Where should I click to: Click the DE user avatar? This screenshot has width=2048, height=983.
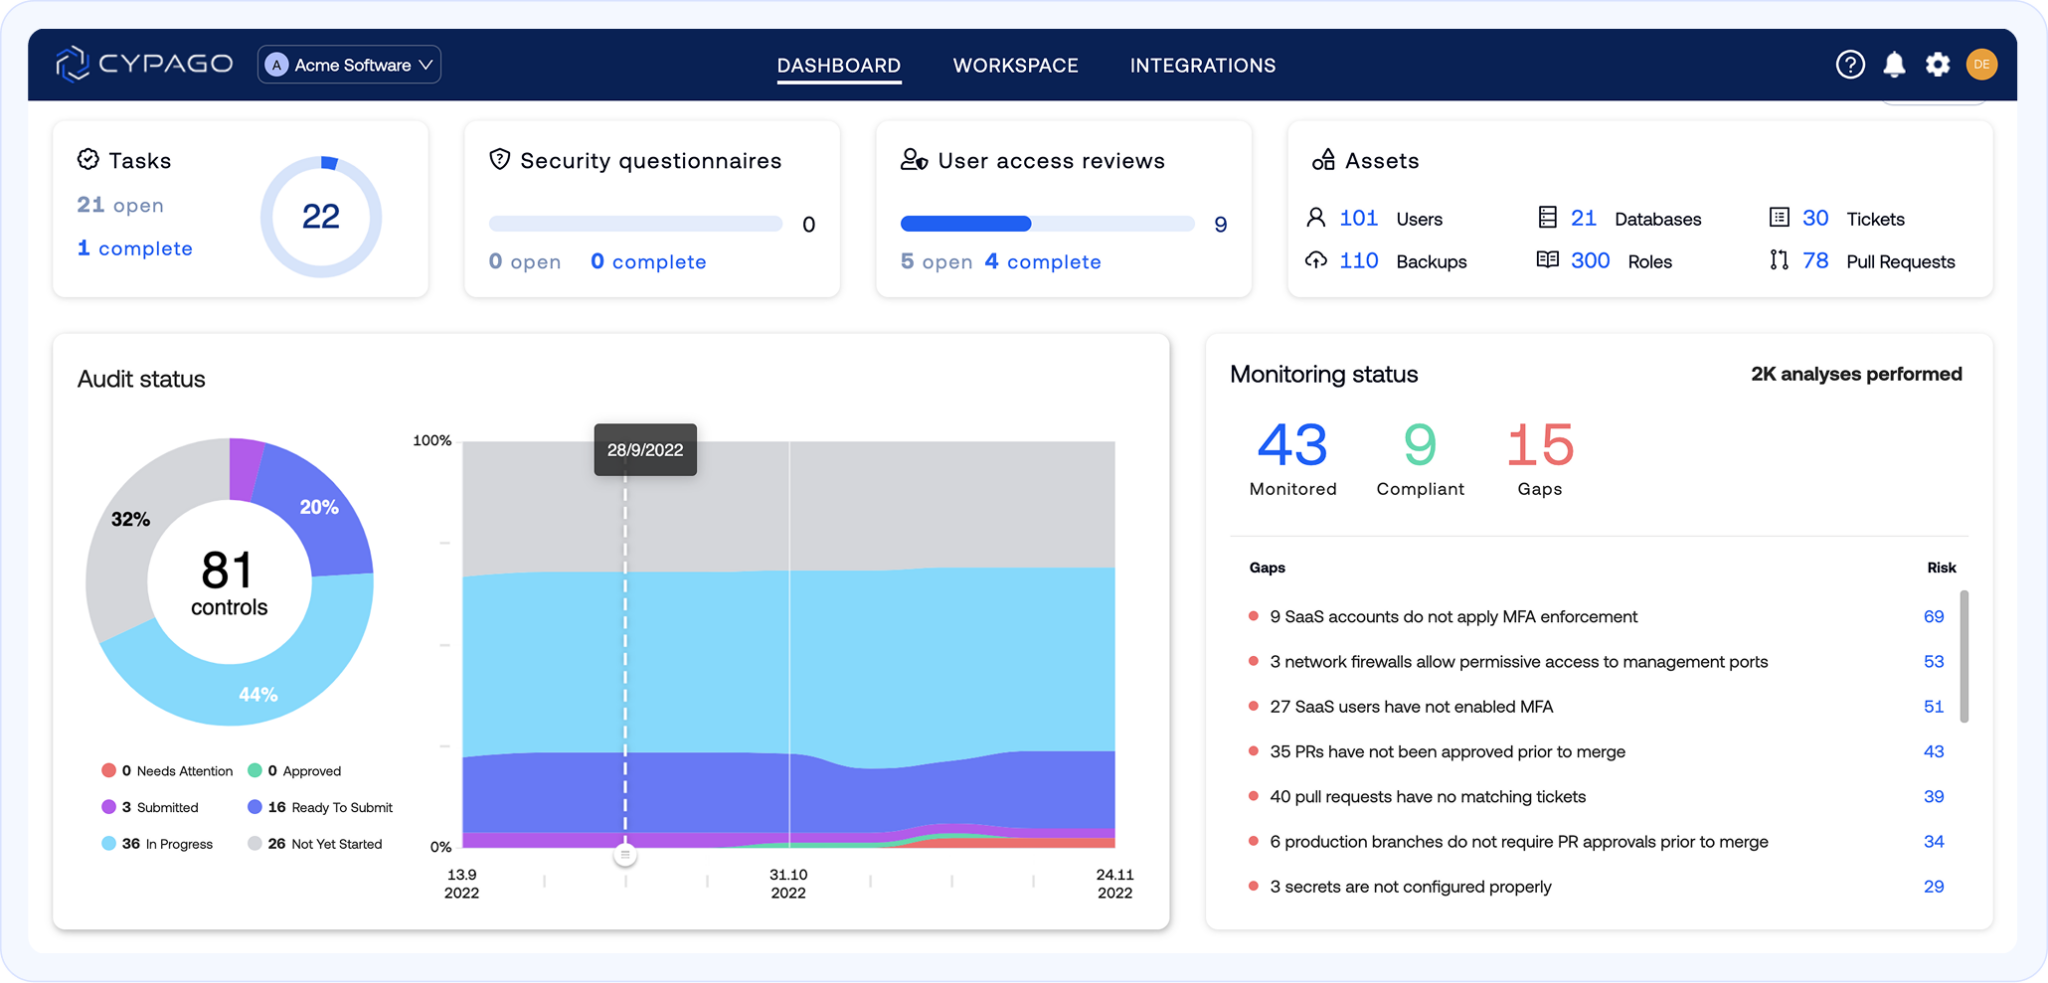(x=1981, y=65)
